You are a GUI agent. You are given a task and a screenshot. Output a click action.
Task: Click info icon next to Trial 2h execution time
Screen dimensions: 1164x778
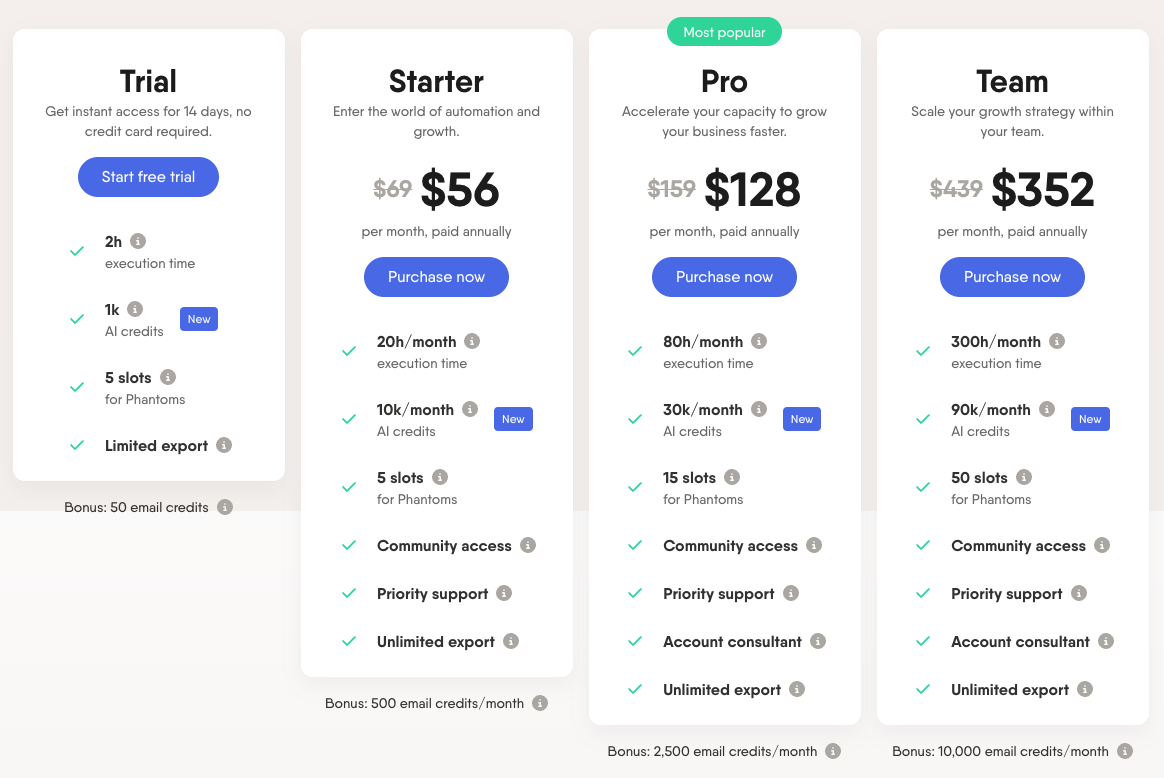pos(138,241)
